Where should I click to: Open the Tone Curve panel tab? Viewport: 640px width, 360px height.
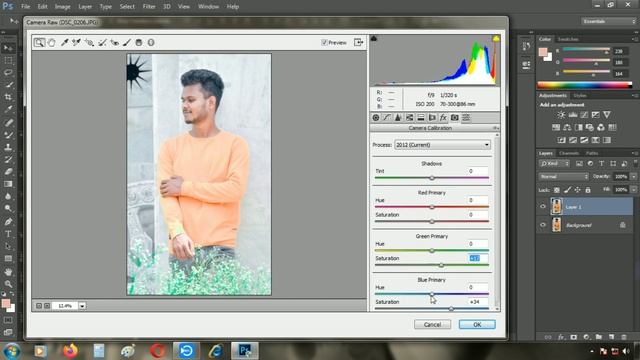coord(387,118)
